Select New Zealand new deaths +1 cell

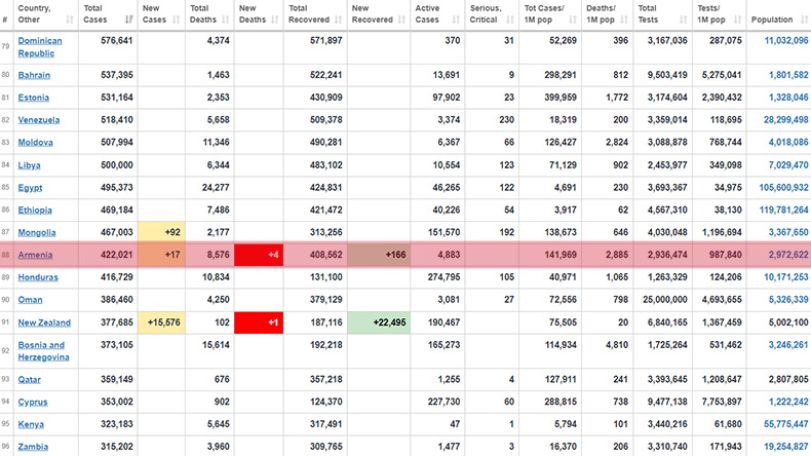259,323
